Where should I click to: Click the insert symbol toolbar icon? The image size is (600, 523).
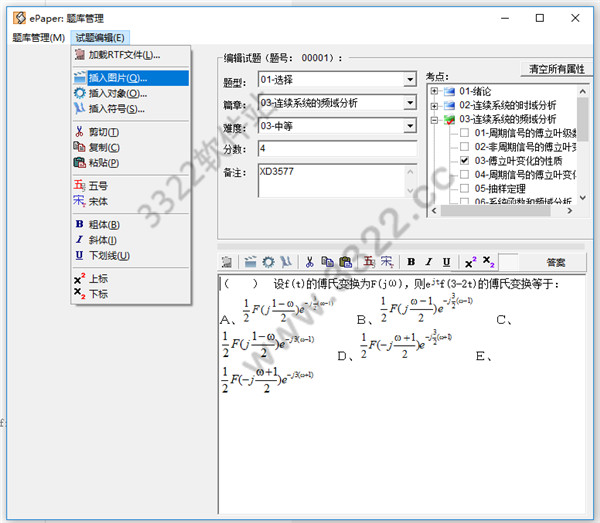[285, 262]
